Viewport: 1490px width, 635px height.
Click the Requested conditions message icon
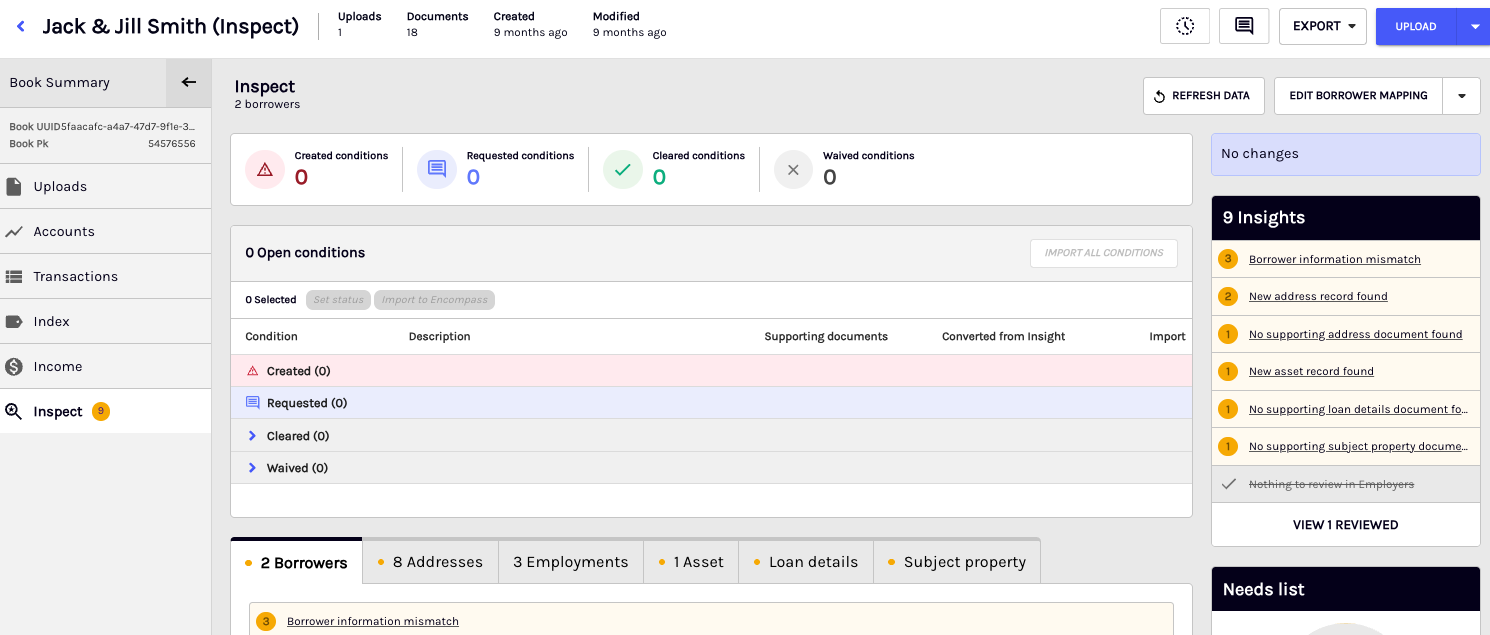click(437, 170)
